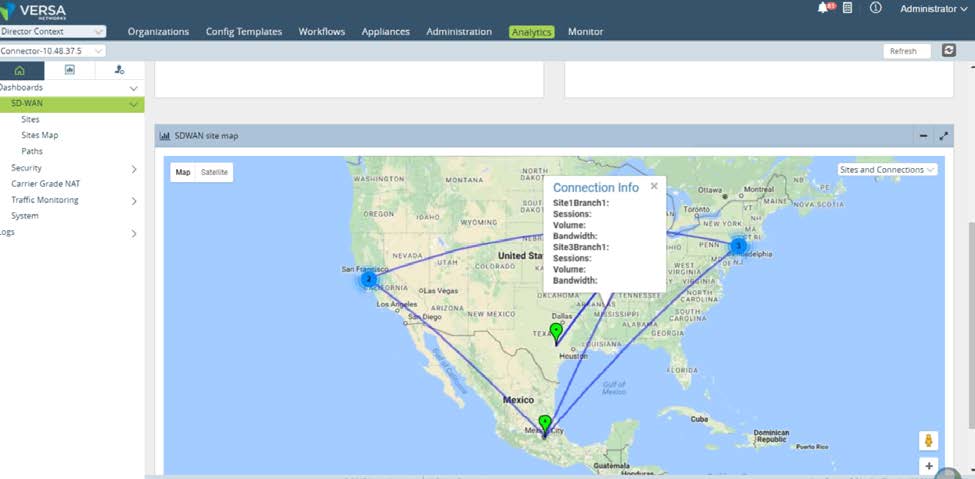
Task: Switch map to Map view
Action: pos(183,172)
